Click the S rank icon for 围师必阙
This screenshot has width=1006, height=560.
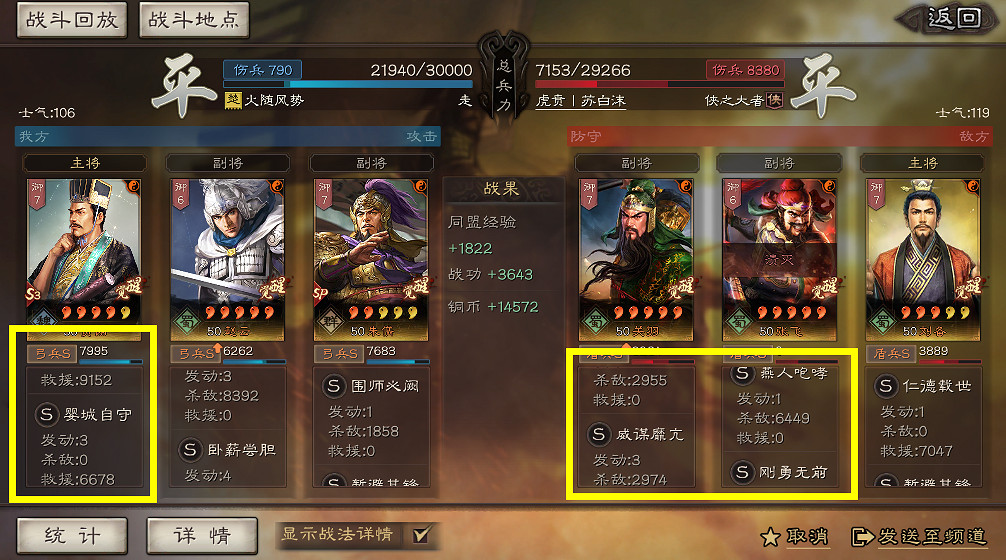(334, 386)
